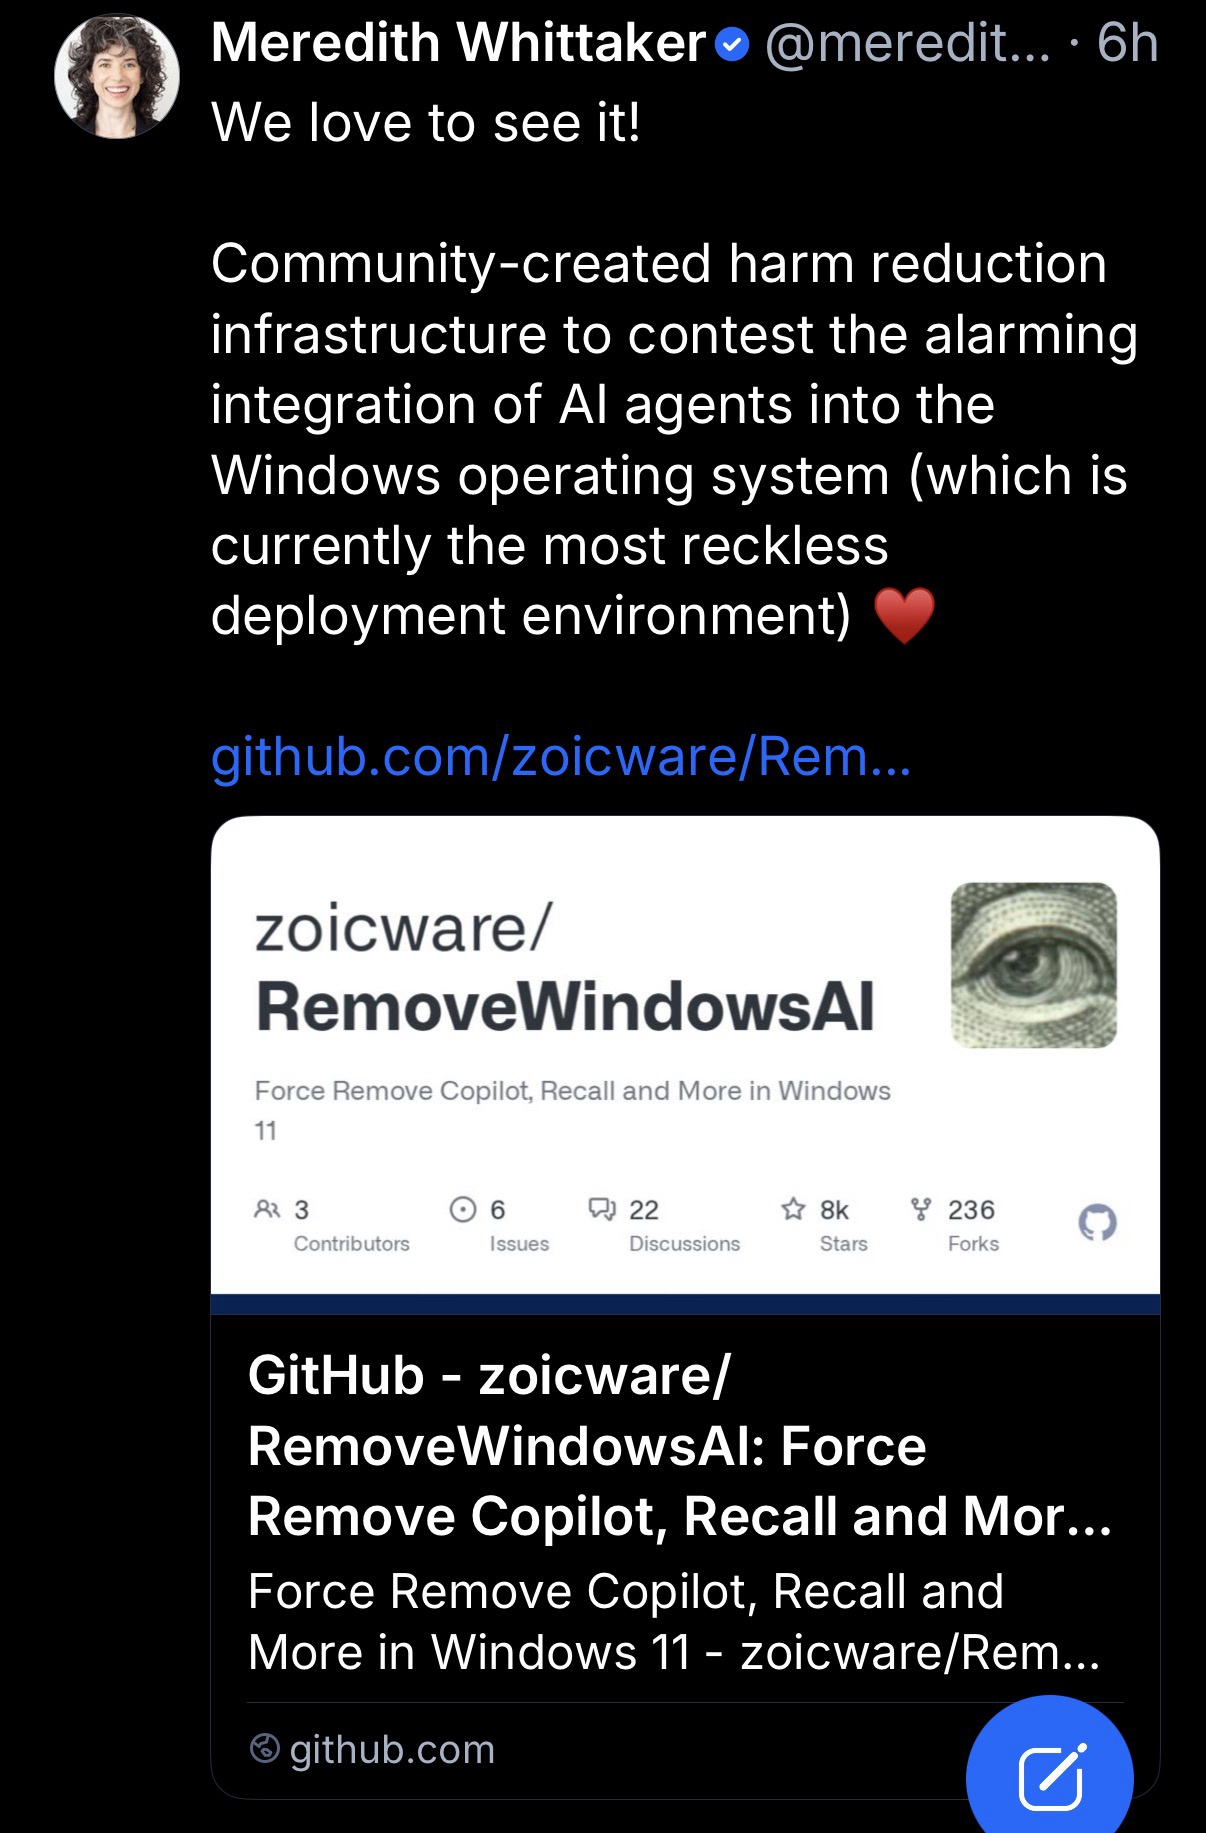Click the contributors icon showing 3

coord(267,1209)
